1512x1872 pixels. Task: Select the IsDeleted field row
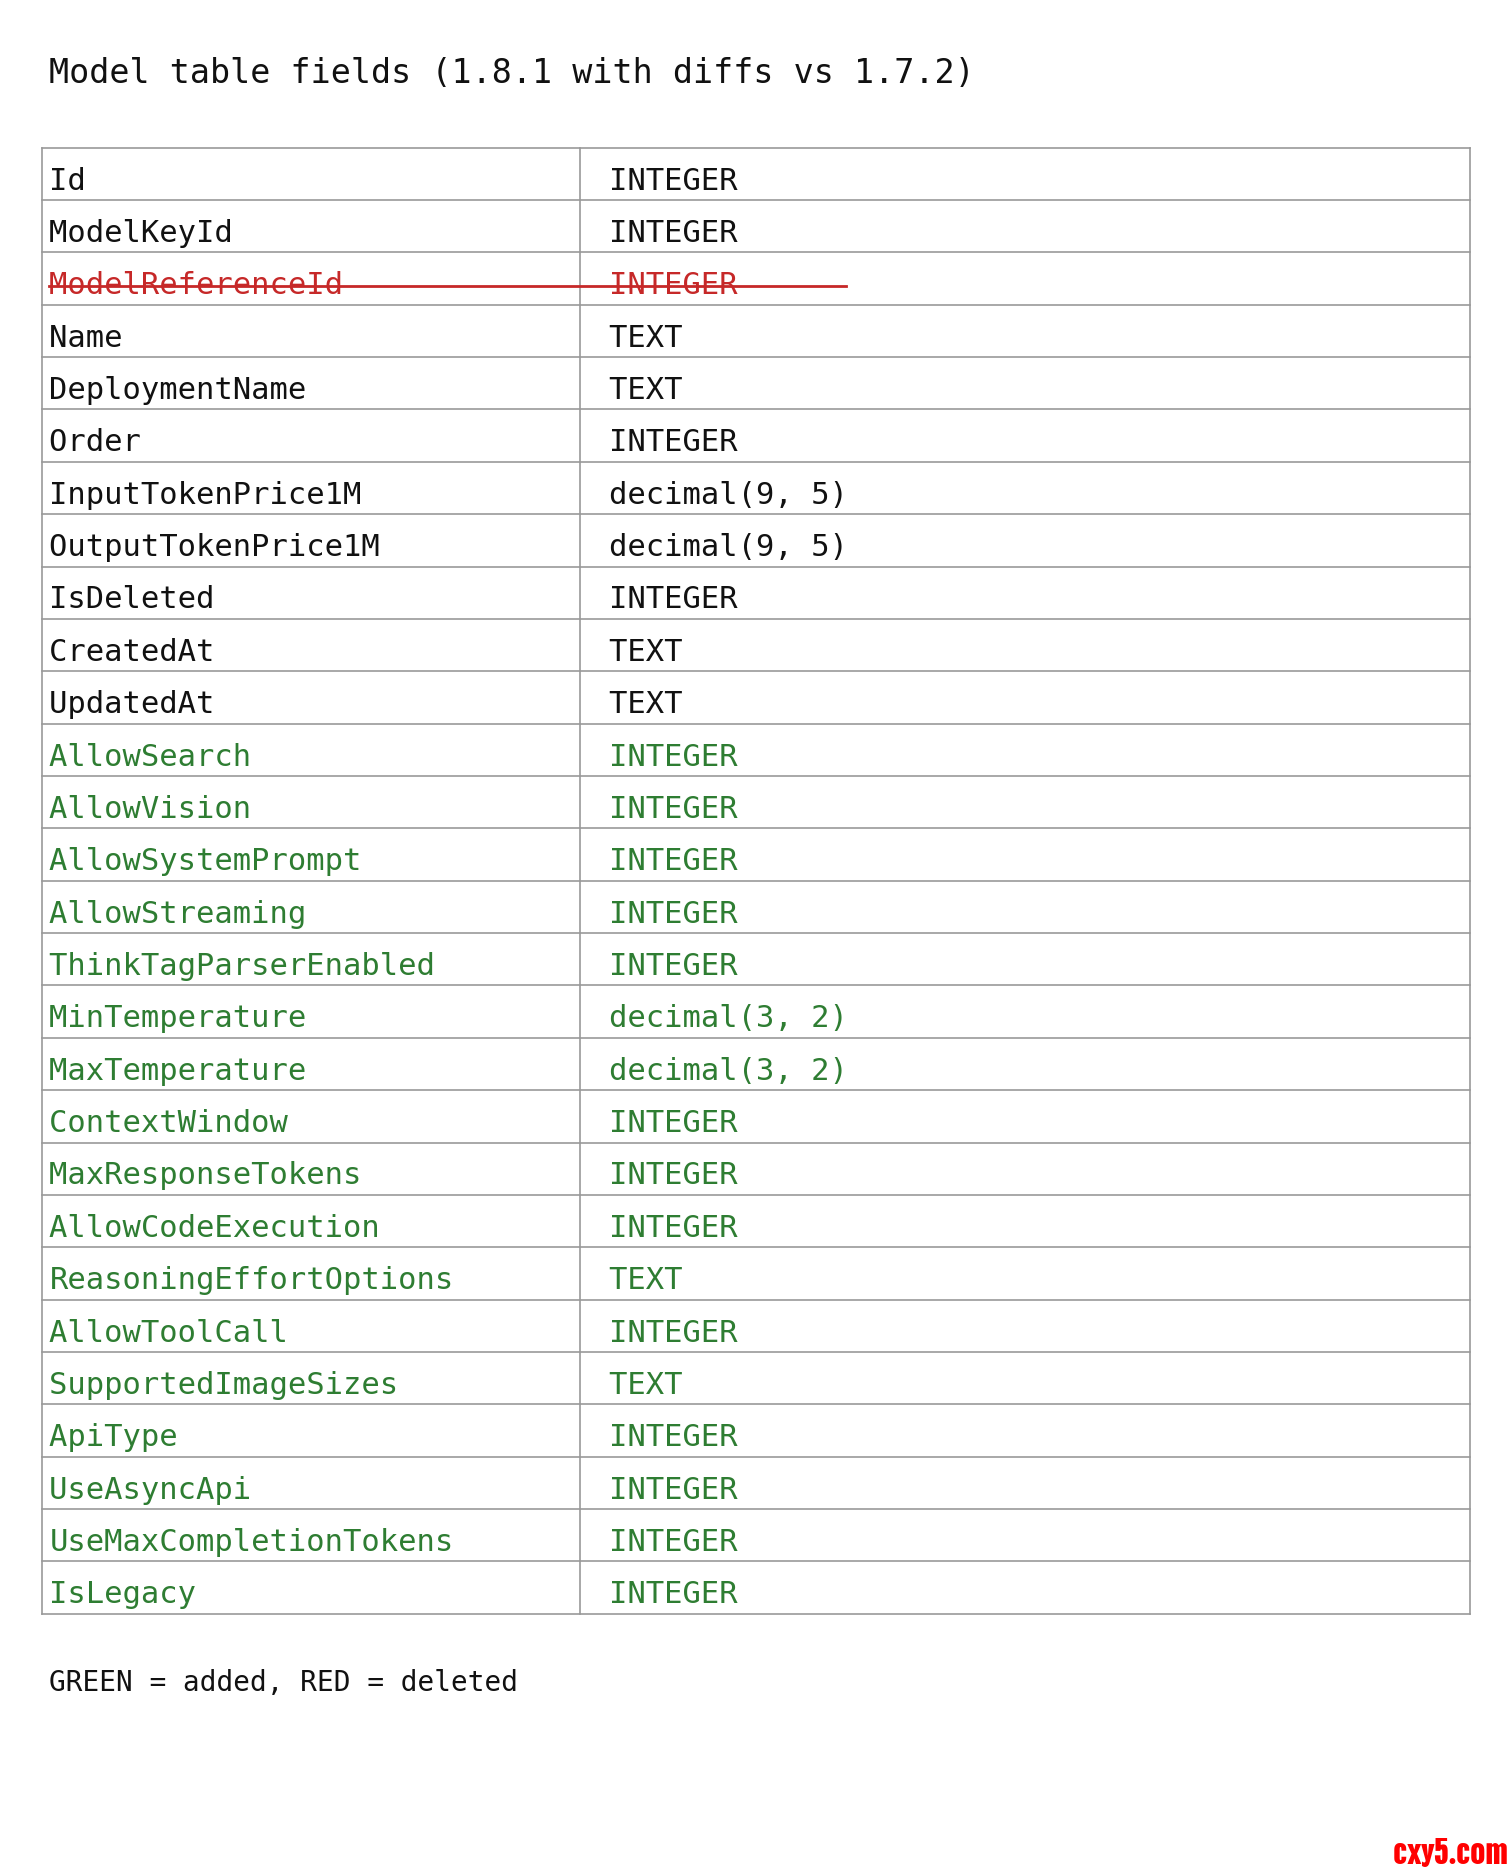coord(132,598)
